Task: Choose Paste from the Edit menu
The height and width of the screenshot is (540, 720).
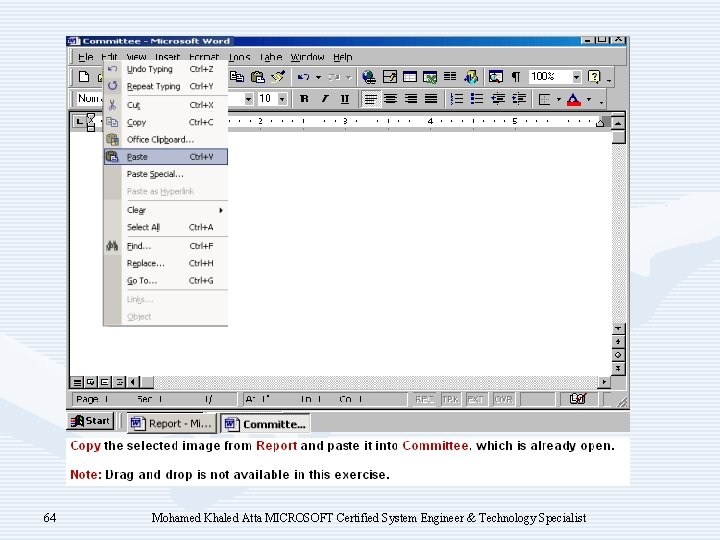Action: pyautogui.click(x=166, y=157)
